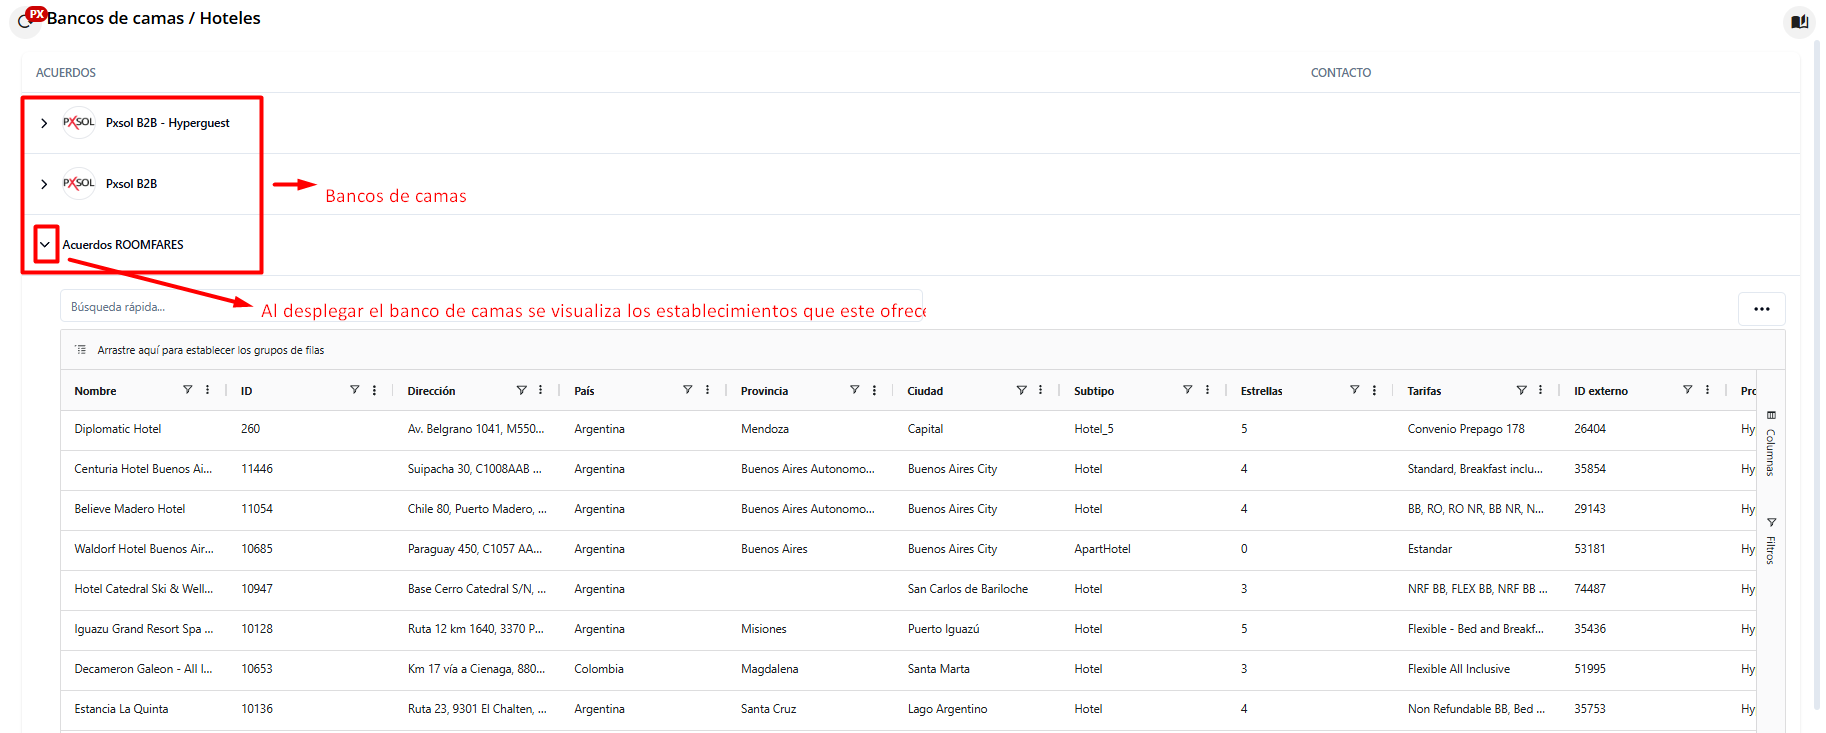Click the Ciudad column filter icon
The image size is (1826, 733).
(x=1021, y=390)
